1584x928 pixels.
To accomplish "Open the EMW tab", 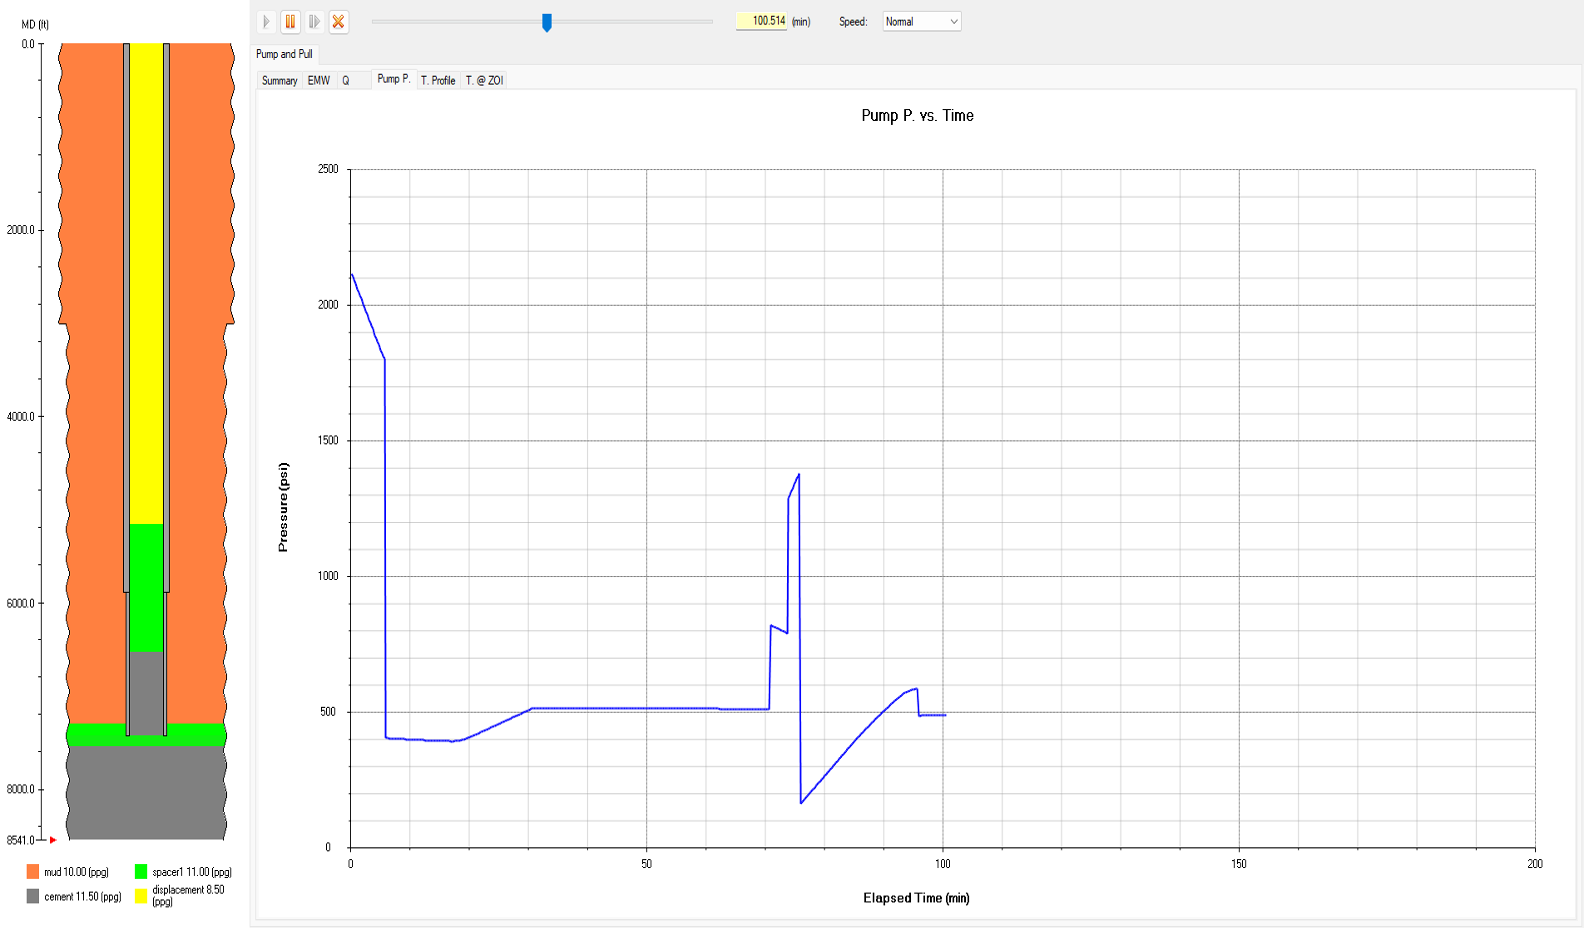I will click(x=319, y=81).
